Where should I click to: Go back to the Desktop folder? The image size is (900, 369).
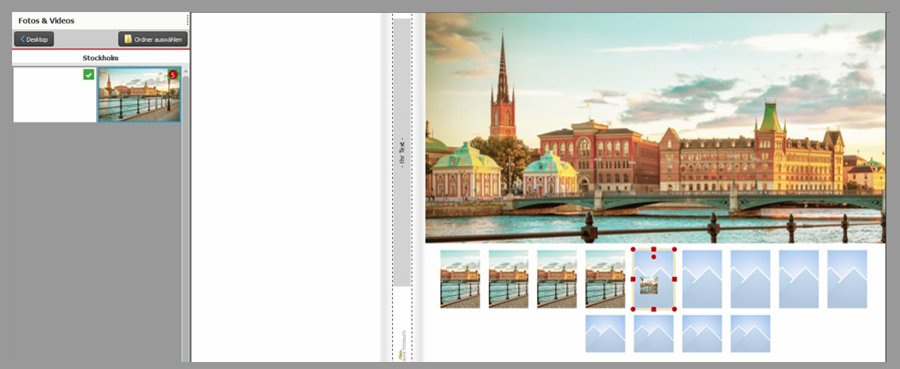pos(34,40)
